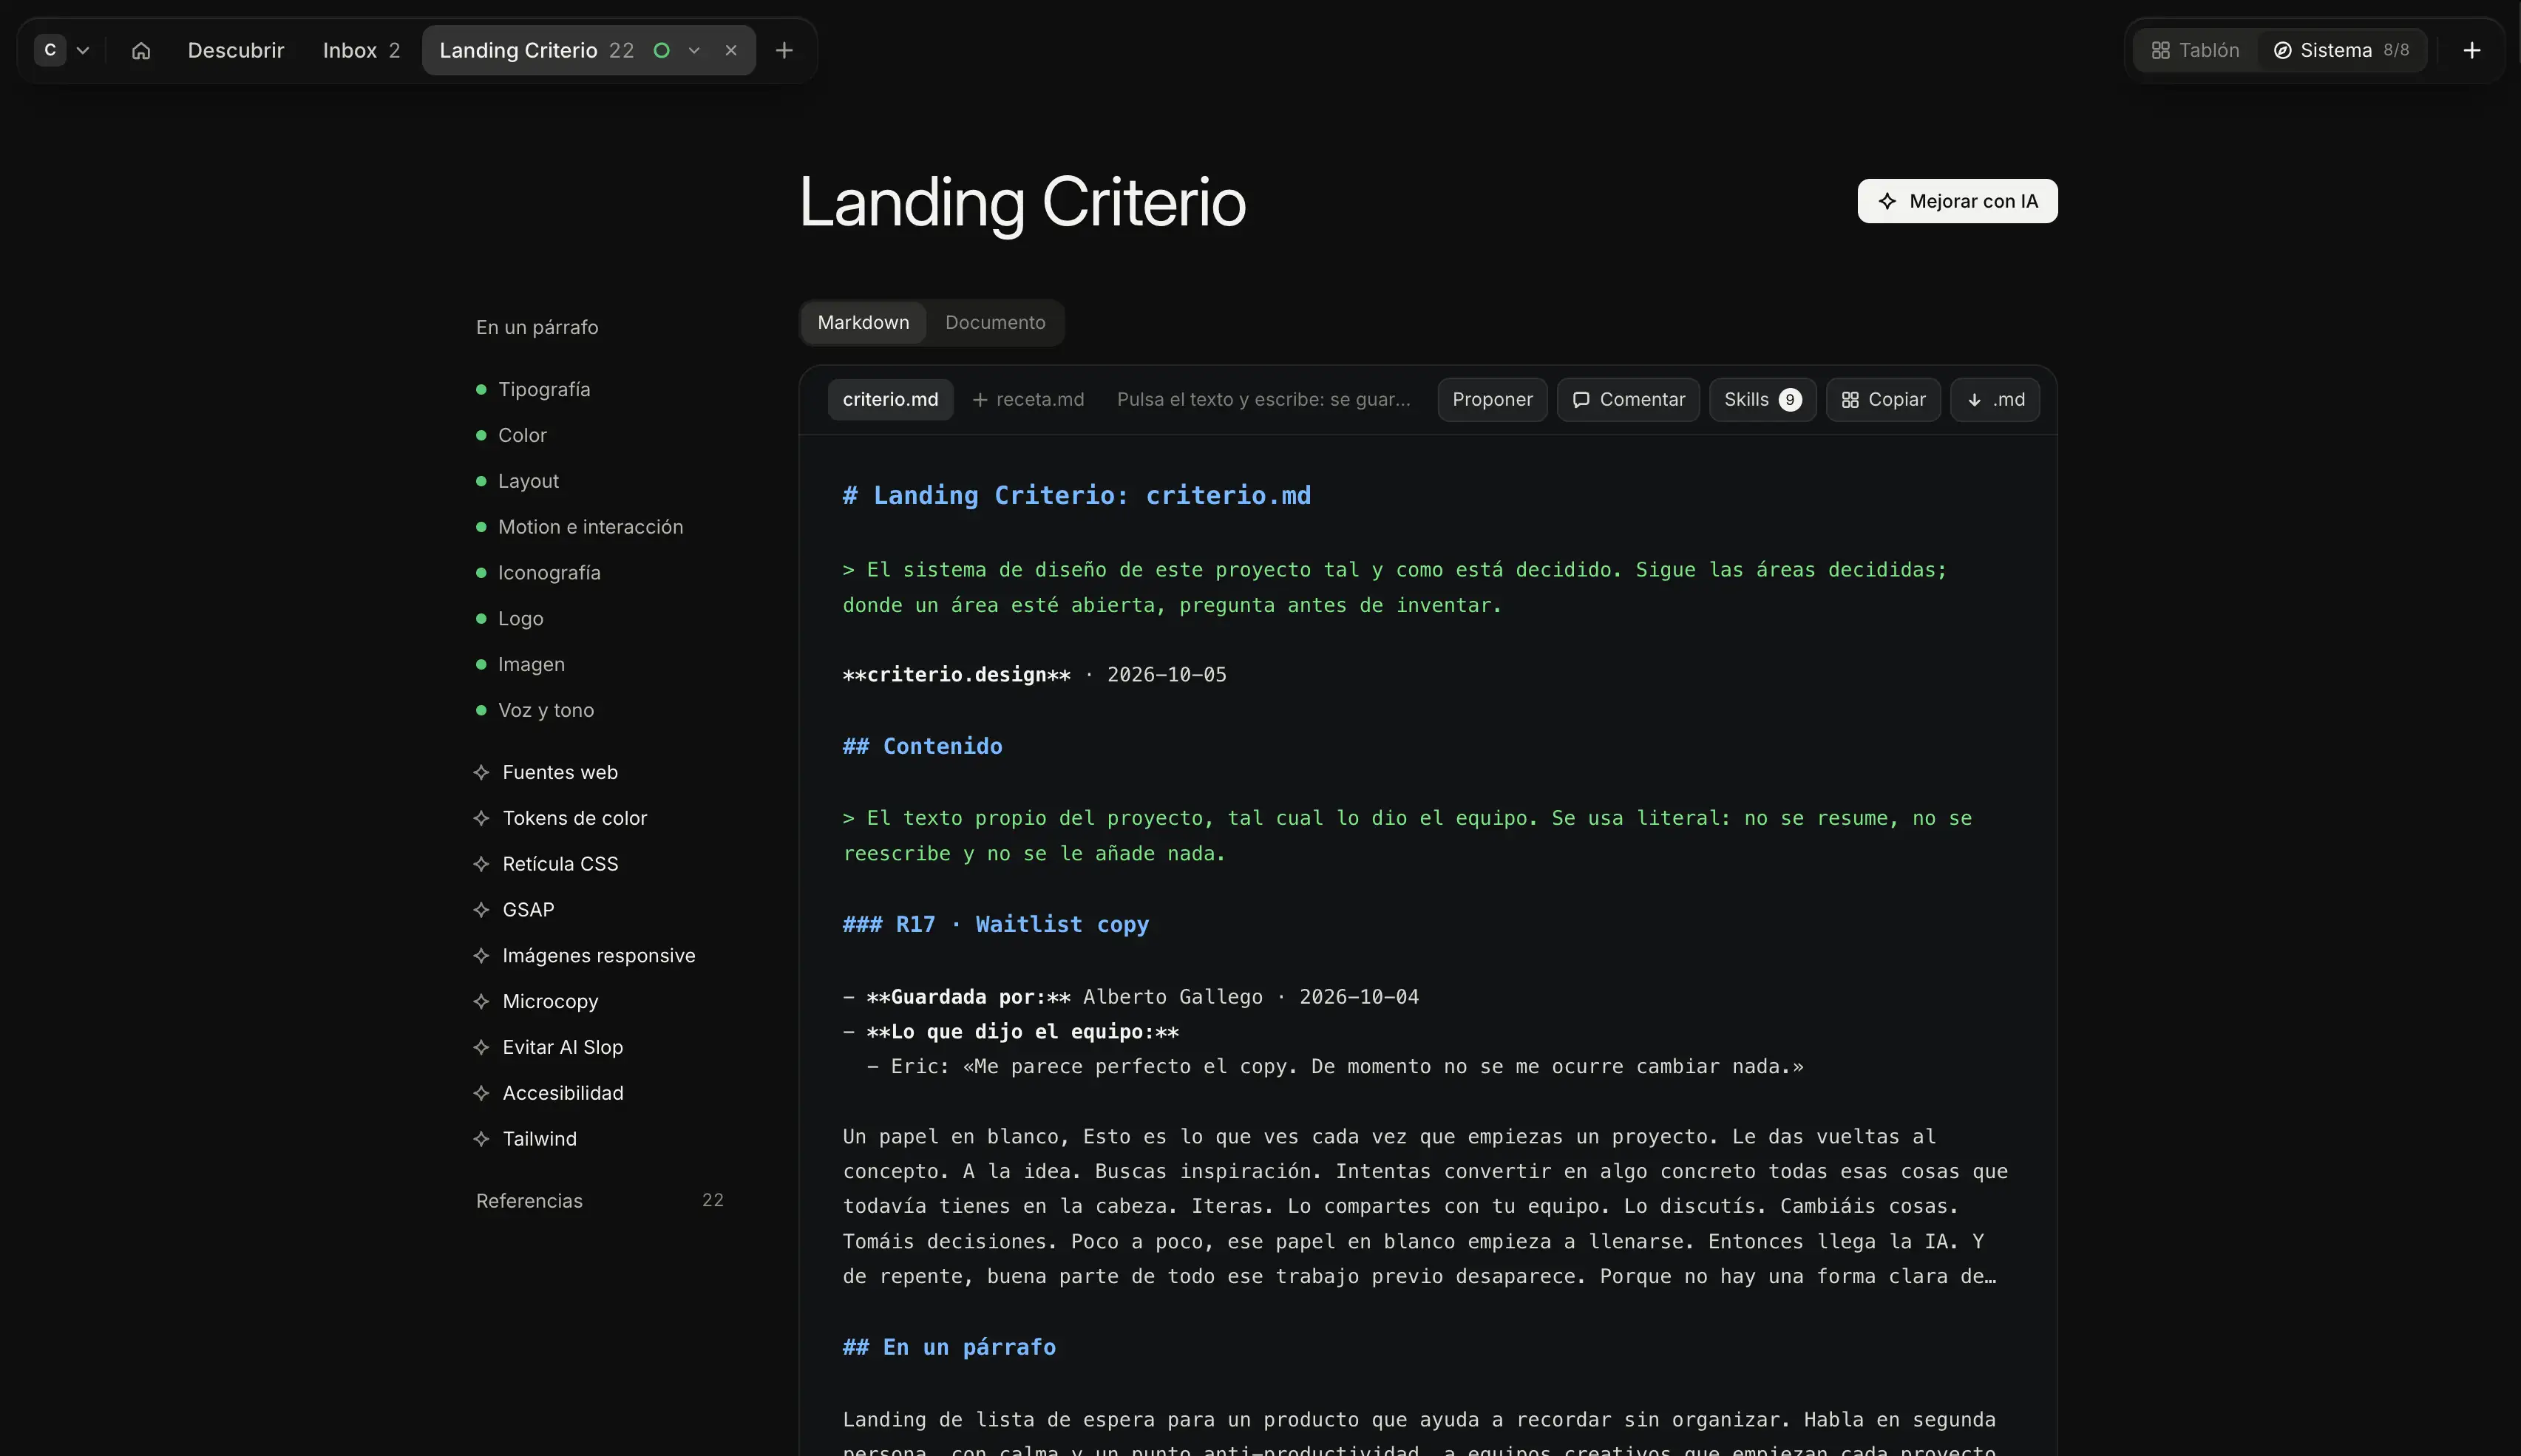Click the green status circle on Landing Criterio tab
The image size is (2521, 1456).
(x=661, y=50)
